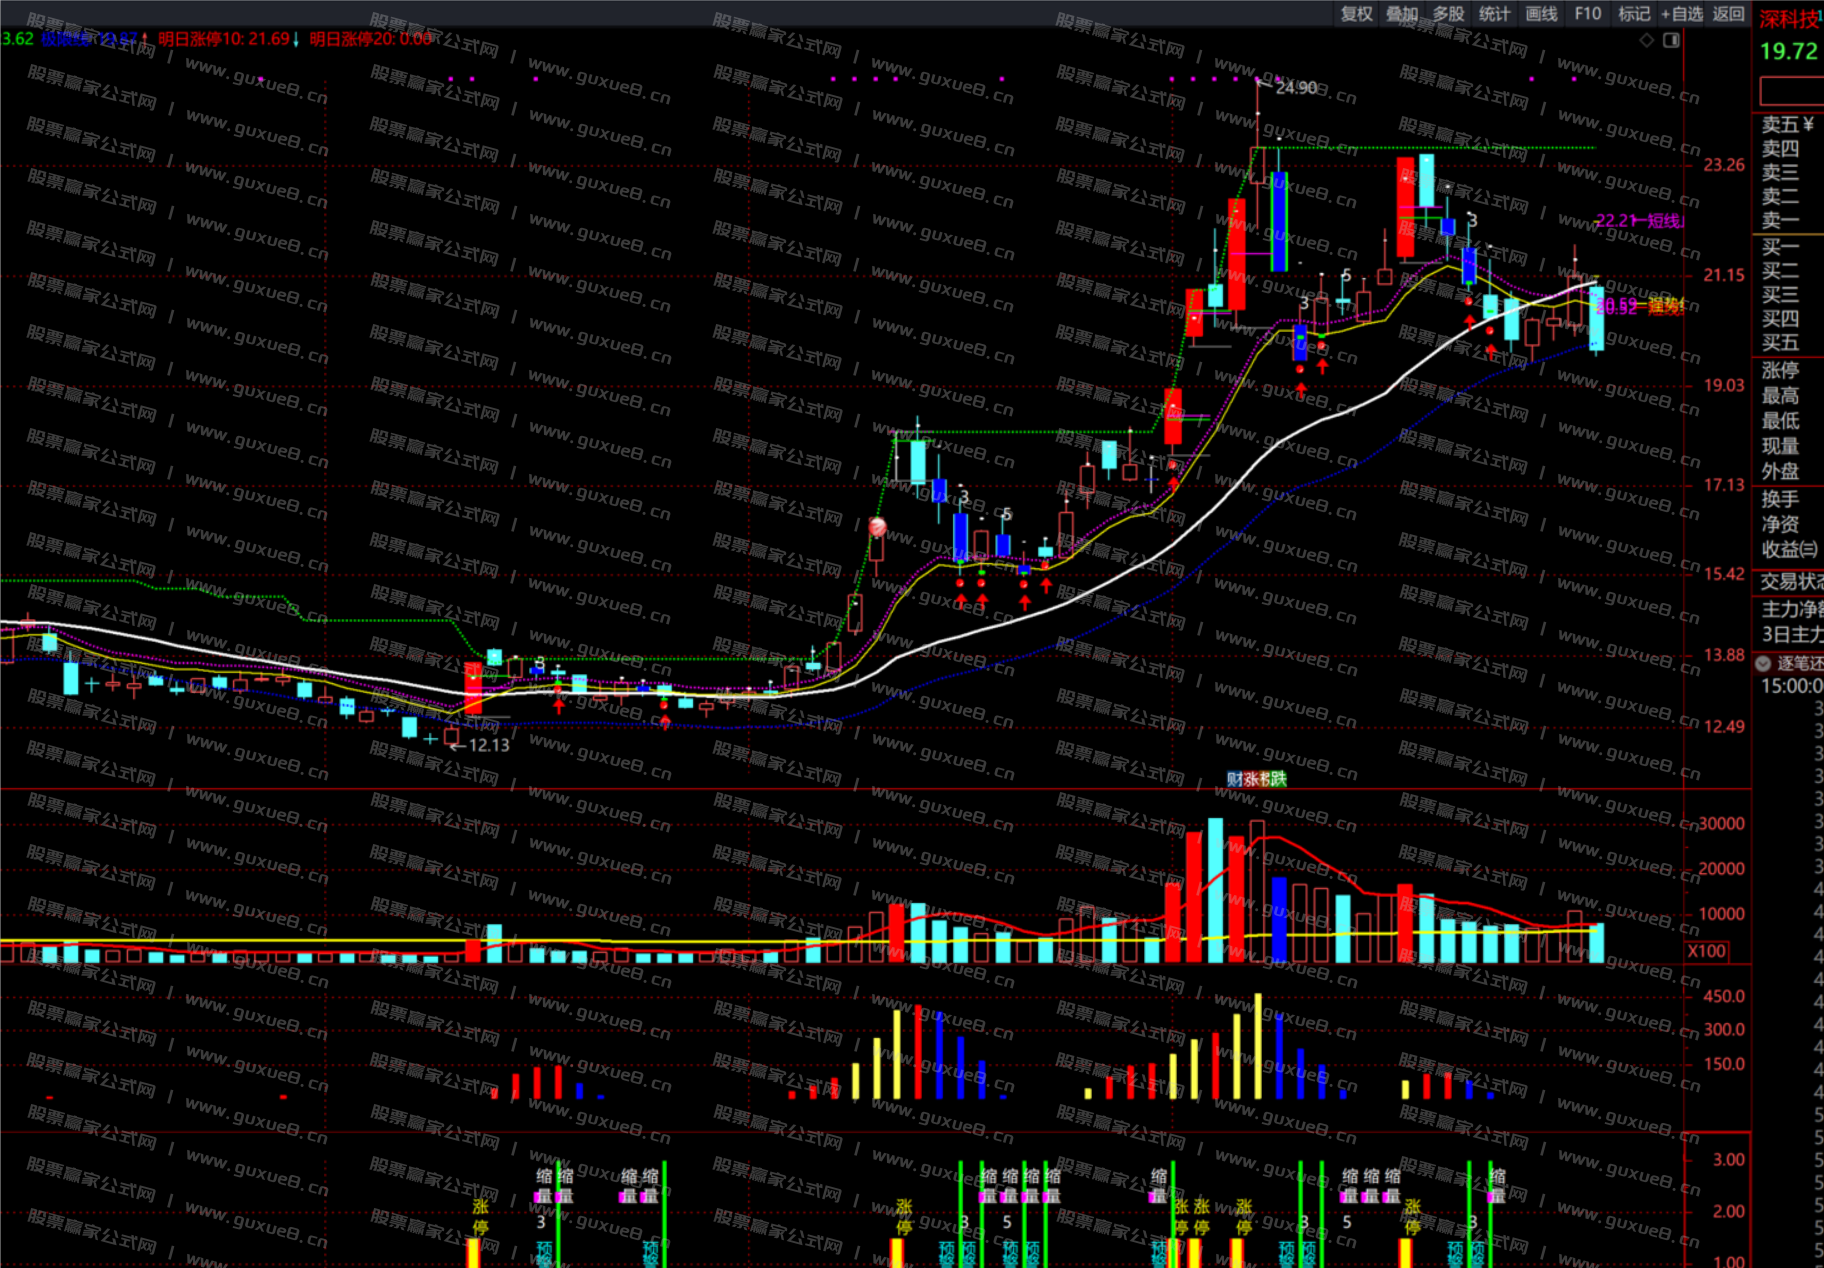The image size is (1824, 1268).
Task: Click the red ball marker on candlestick
Action: (877, 527)
